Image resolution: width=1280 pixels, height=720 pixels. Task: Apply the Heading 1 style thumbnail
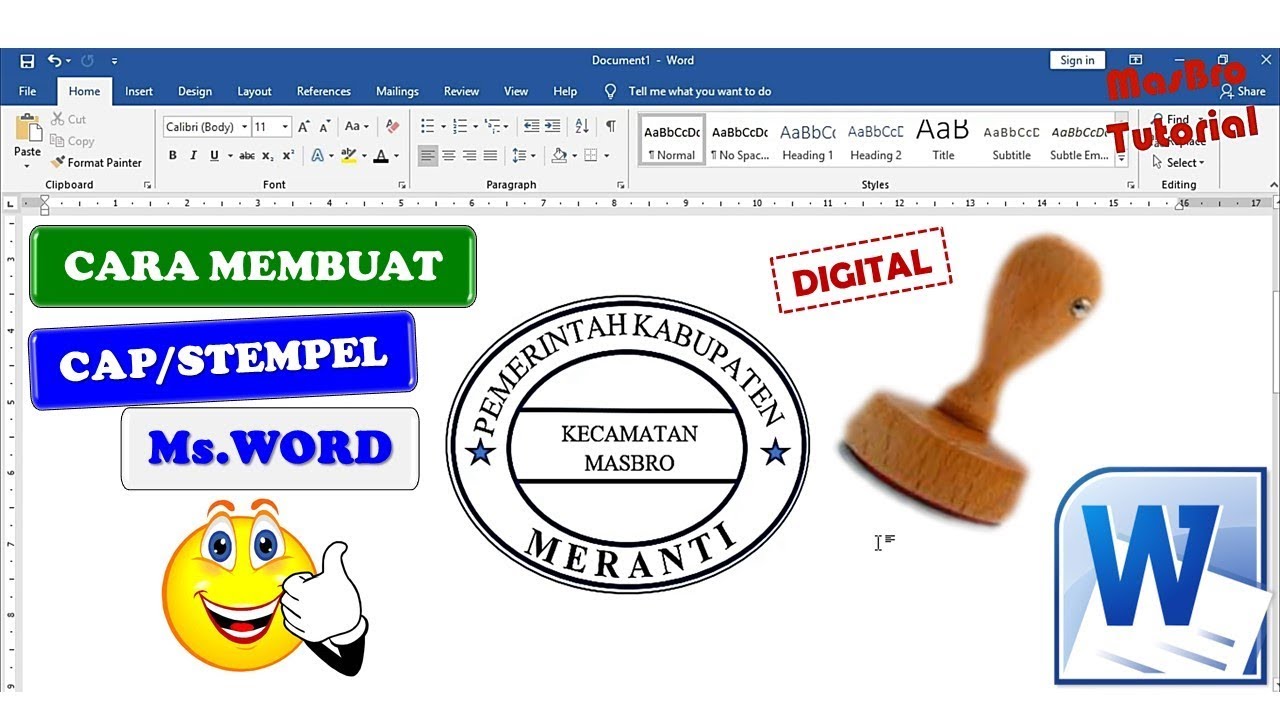807,141
